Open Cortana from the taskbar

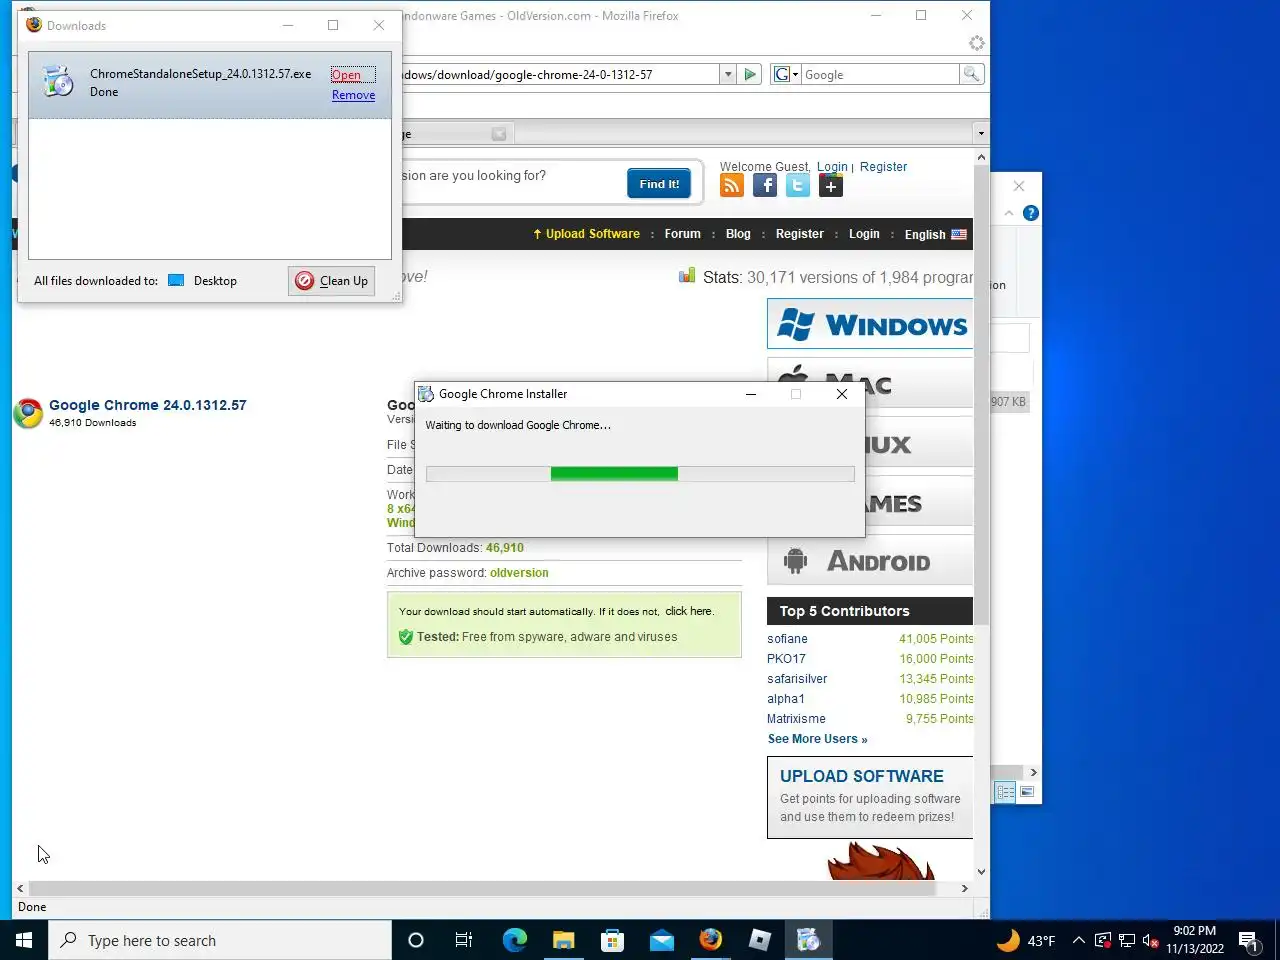416,940
